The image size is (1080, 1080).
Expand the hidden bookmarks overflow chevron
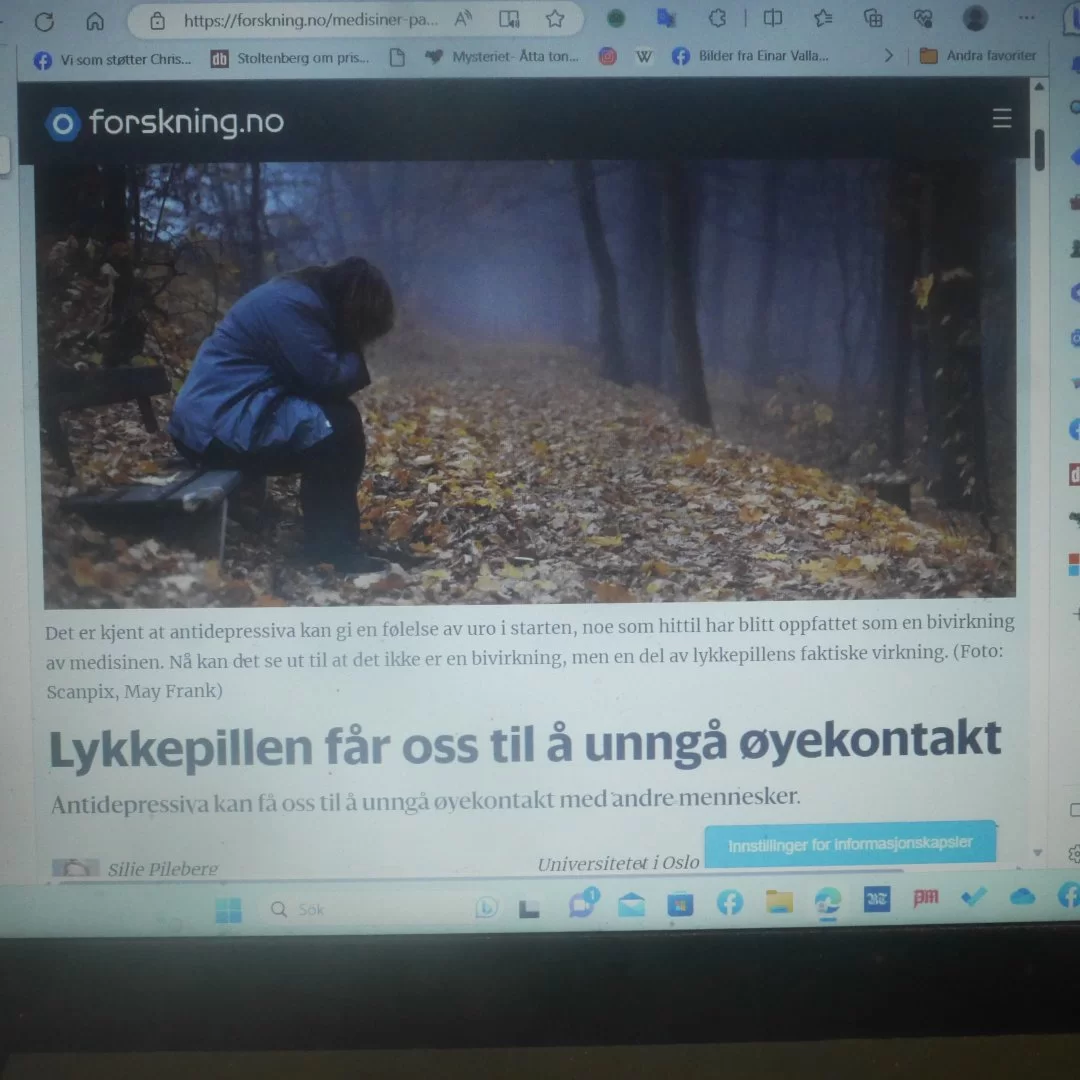tap(888, 56)
